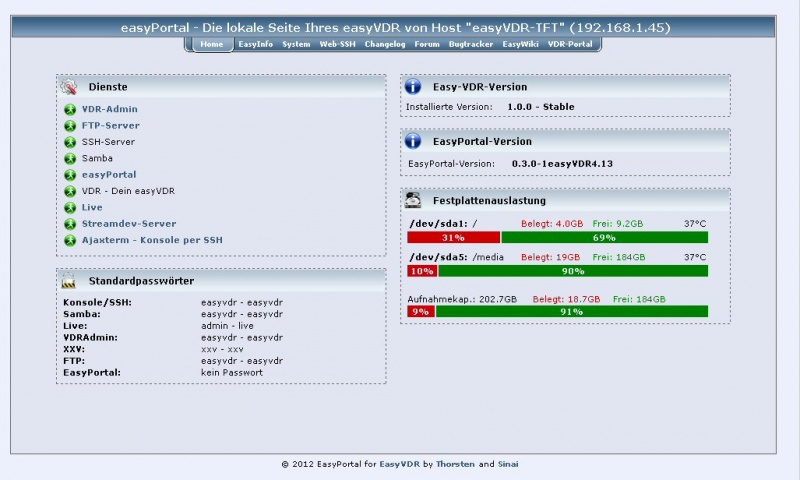
Task: Click the Dienste panel header icon
Action: pyautogui.click(x=69, y=87)
